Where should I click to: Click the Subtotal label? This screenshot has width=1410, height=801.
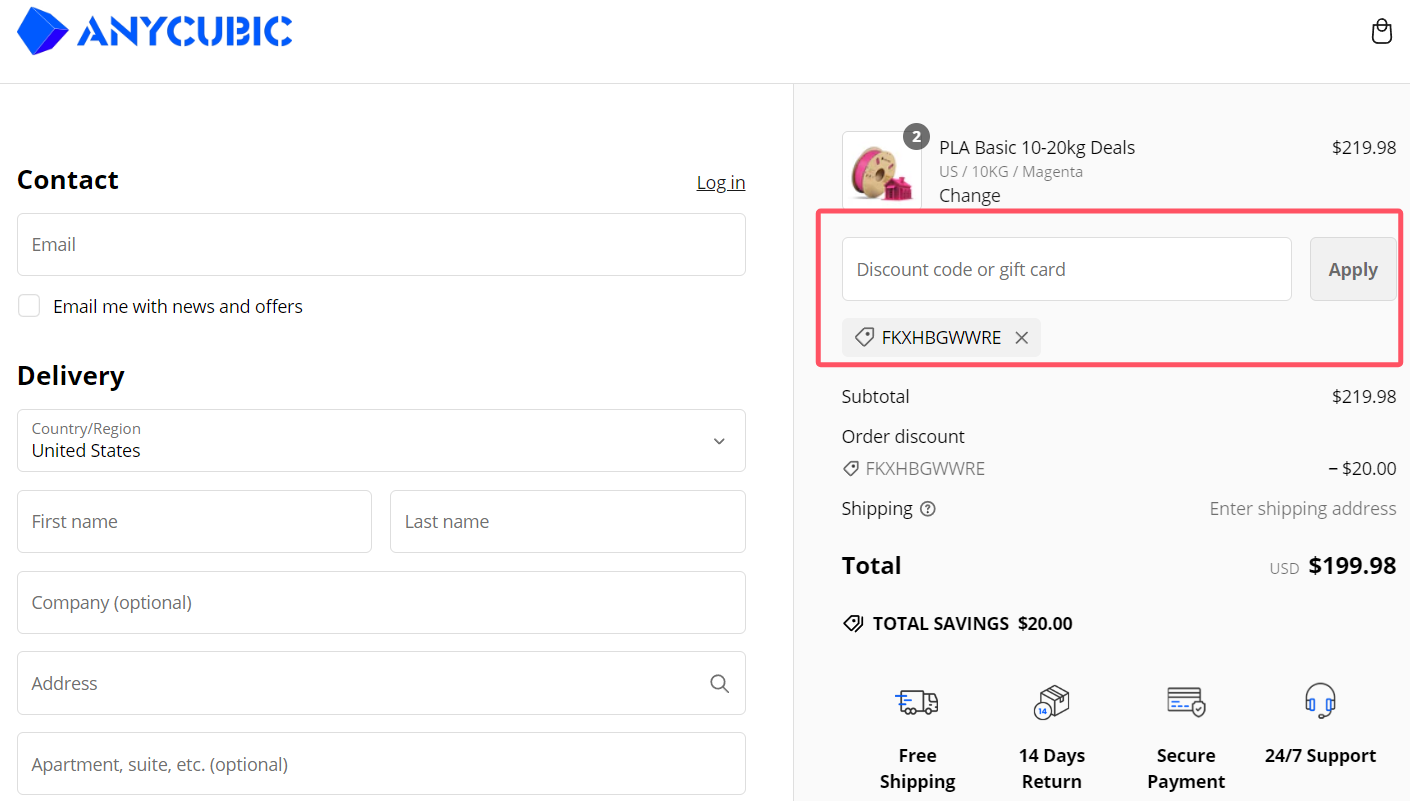[876, 397]
